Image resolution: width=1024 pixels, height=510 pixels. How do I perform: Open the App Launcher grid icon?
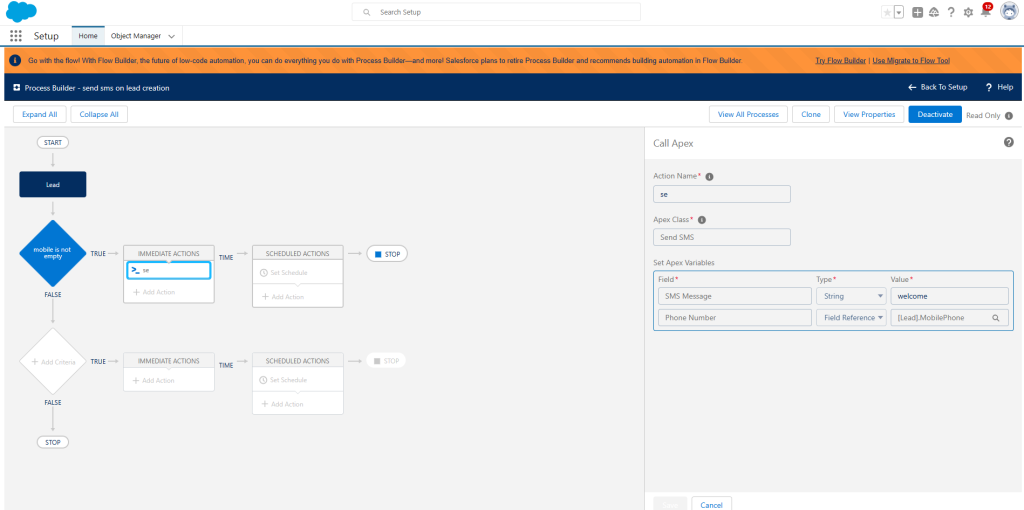tap(16, 36)
